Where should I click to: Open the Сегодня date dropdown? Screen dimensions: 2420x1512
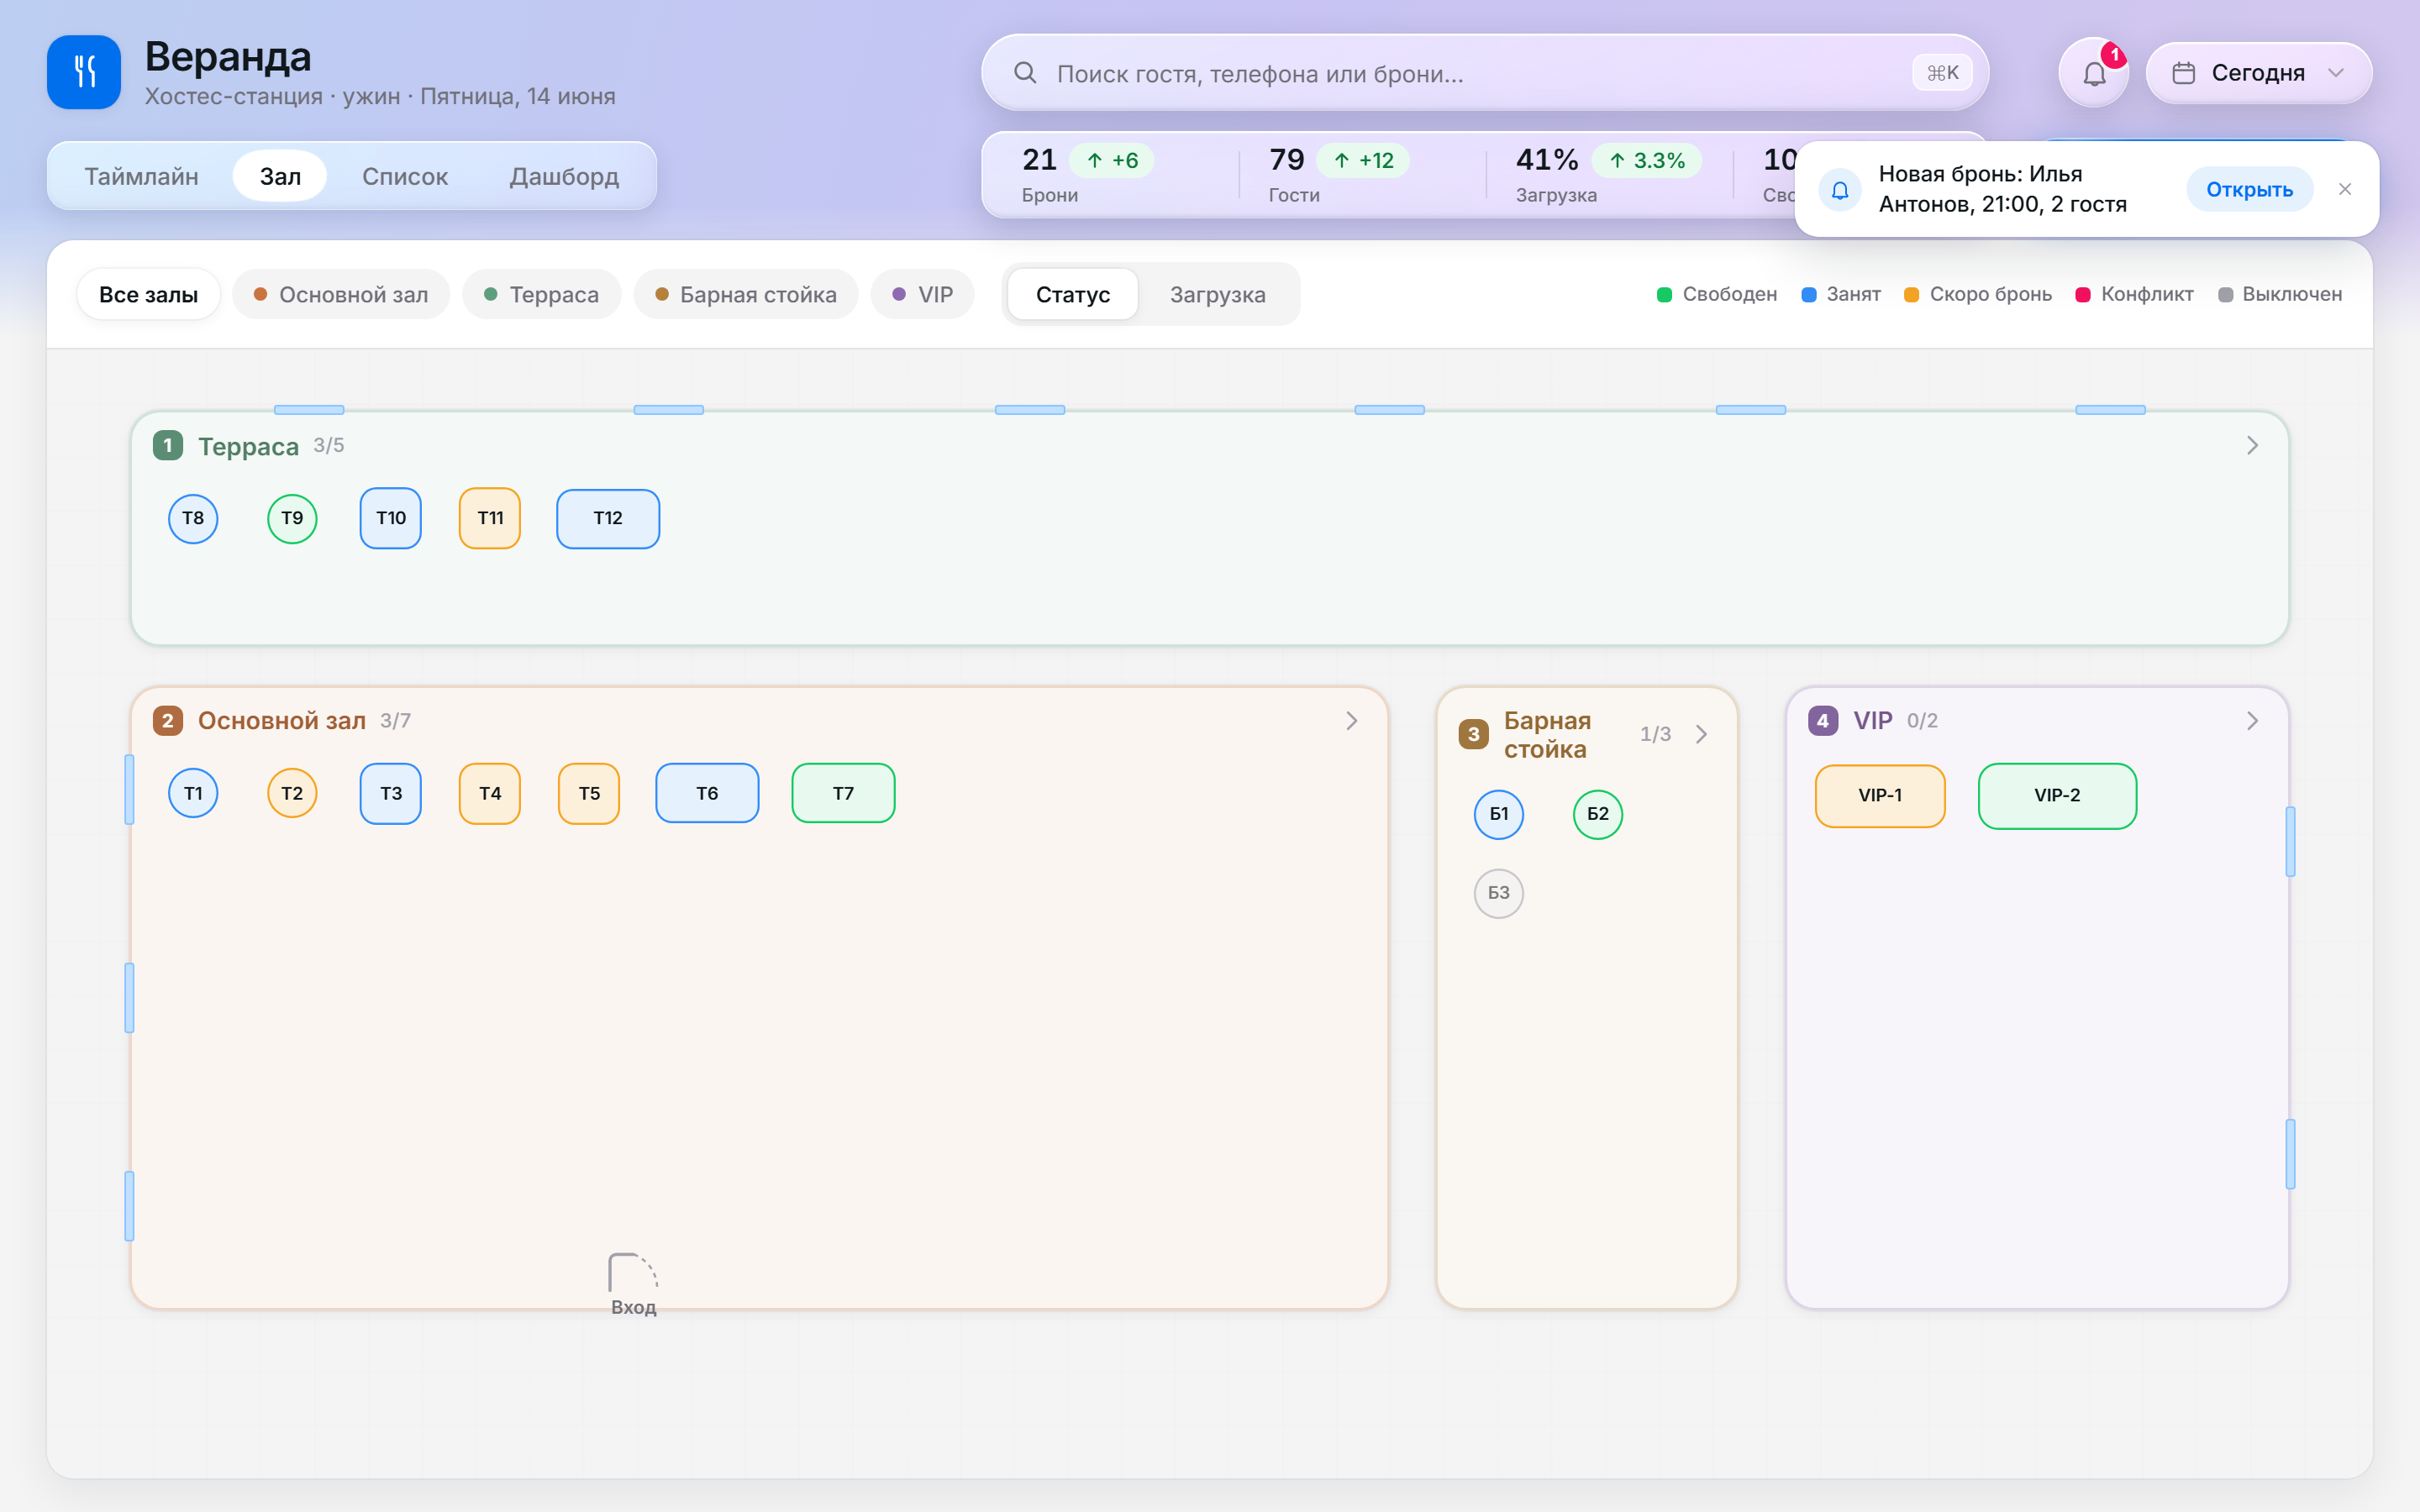(x=2258, y=73)
